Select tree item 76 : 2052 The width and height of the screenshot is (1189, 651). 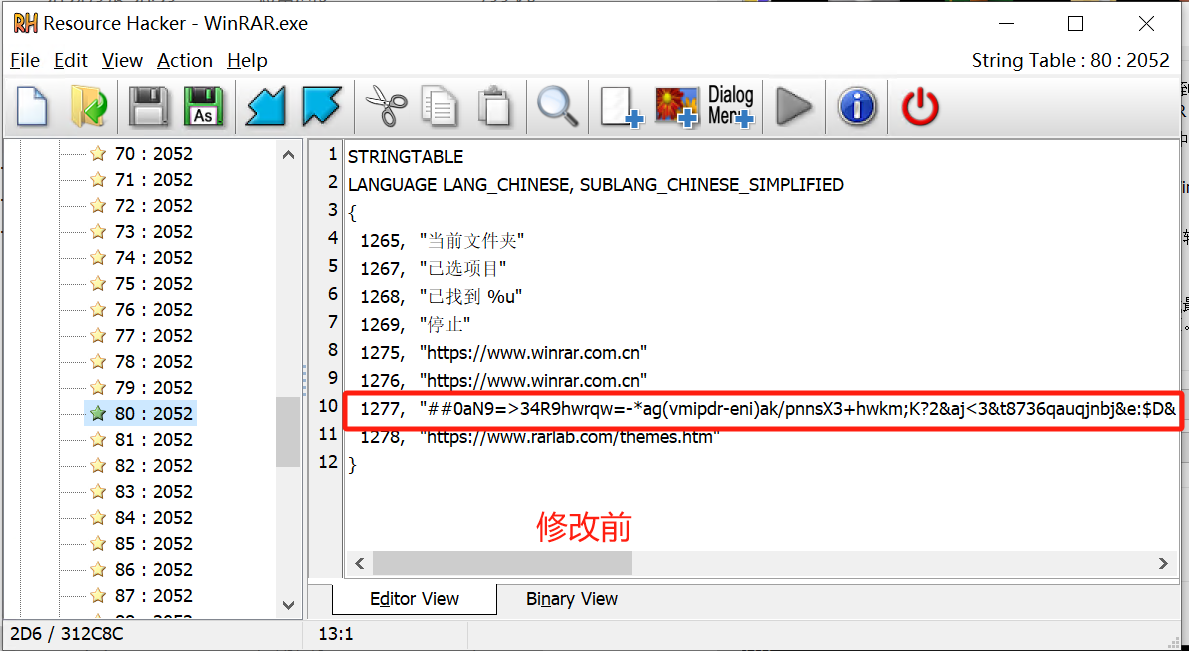pyautogui.click(x=154, y=310)
